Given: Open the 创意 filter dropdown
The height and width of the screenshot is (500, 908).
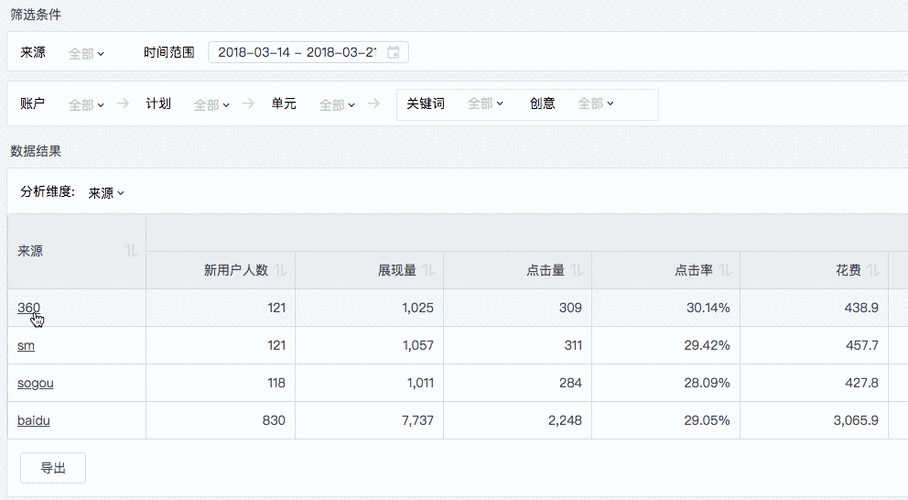Looking at the screenshot, I should click(x=596, y=103).
